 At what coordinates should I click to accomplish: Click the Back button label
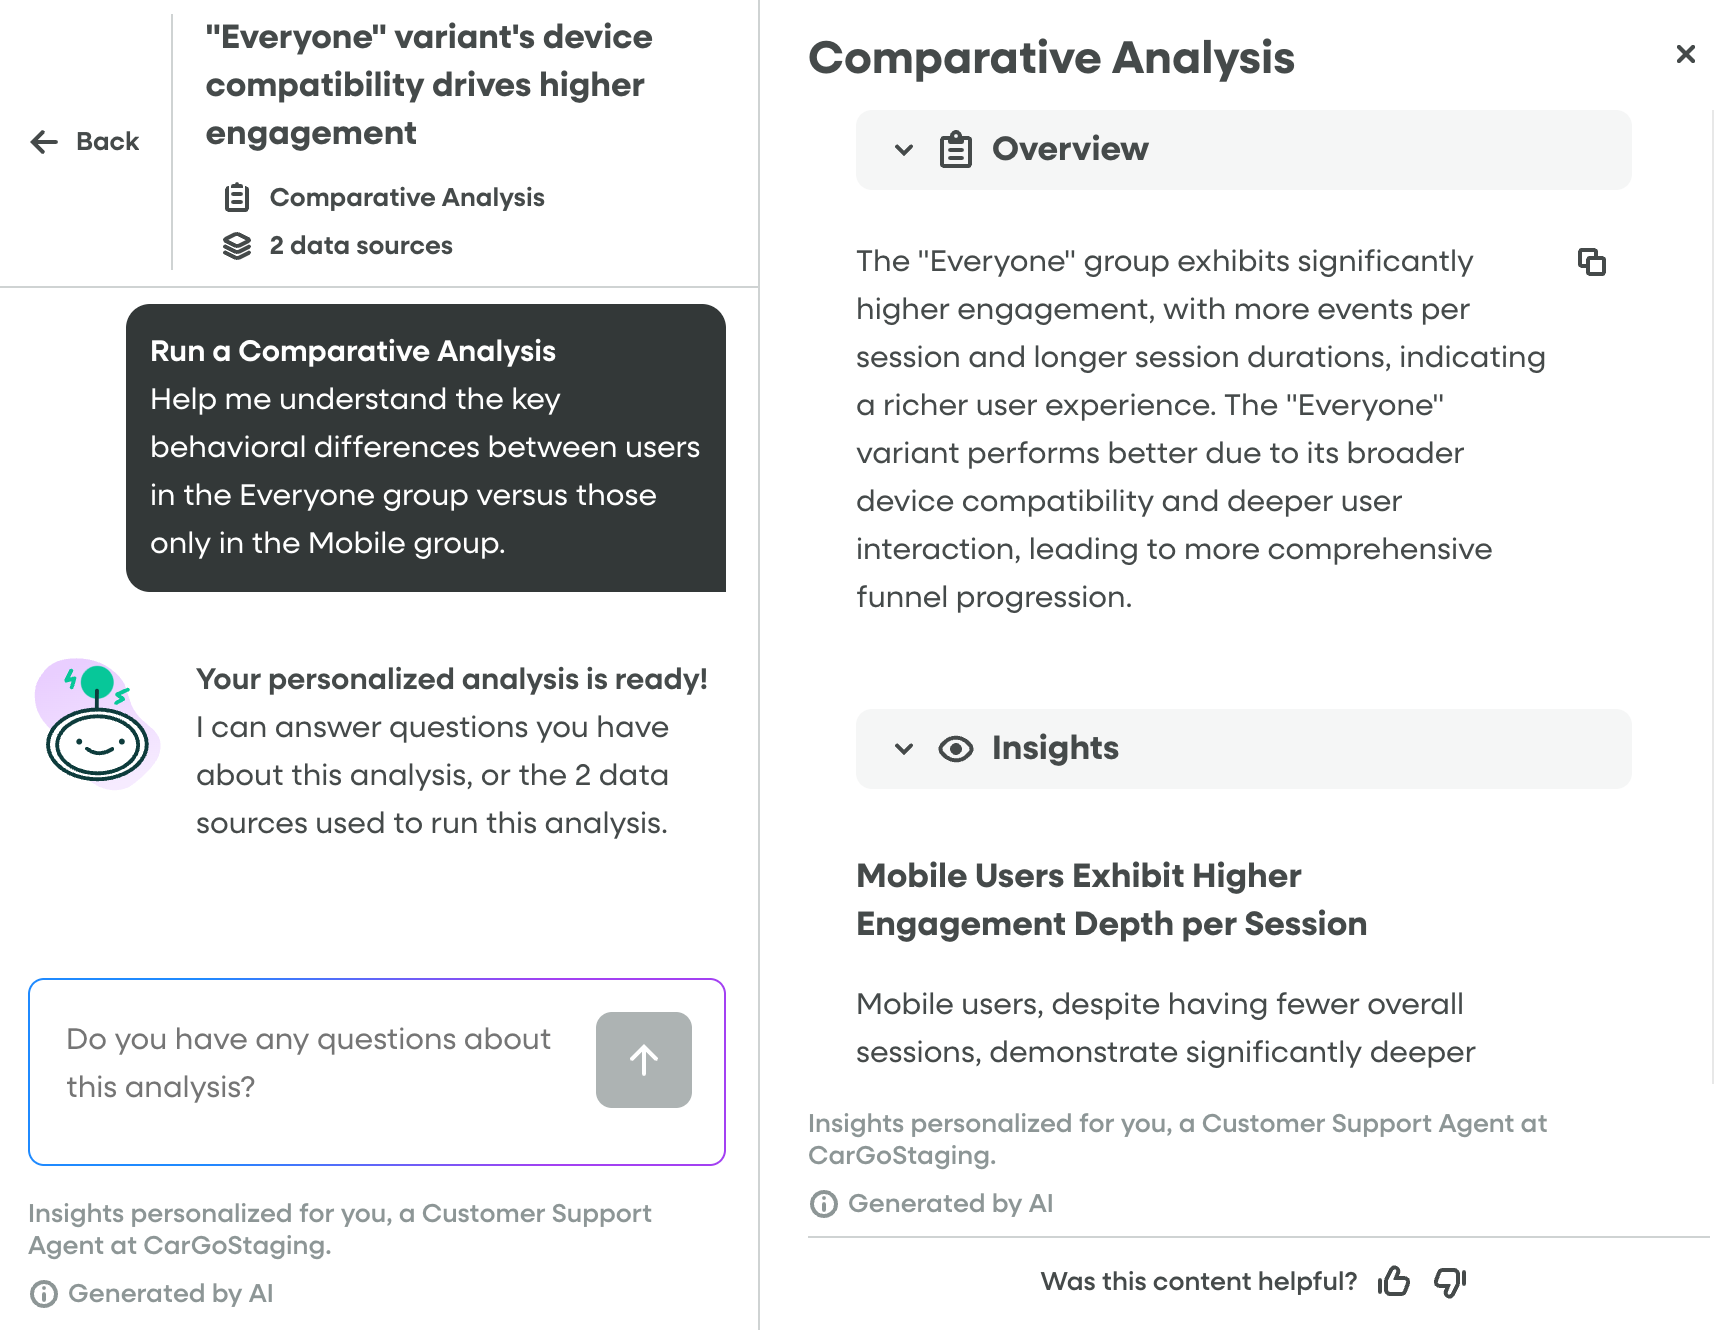point(107,142)
